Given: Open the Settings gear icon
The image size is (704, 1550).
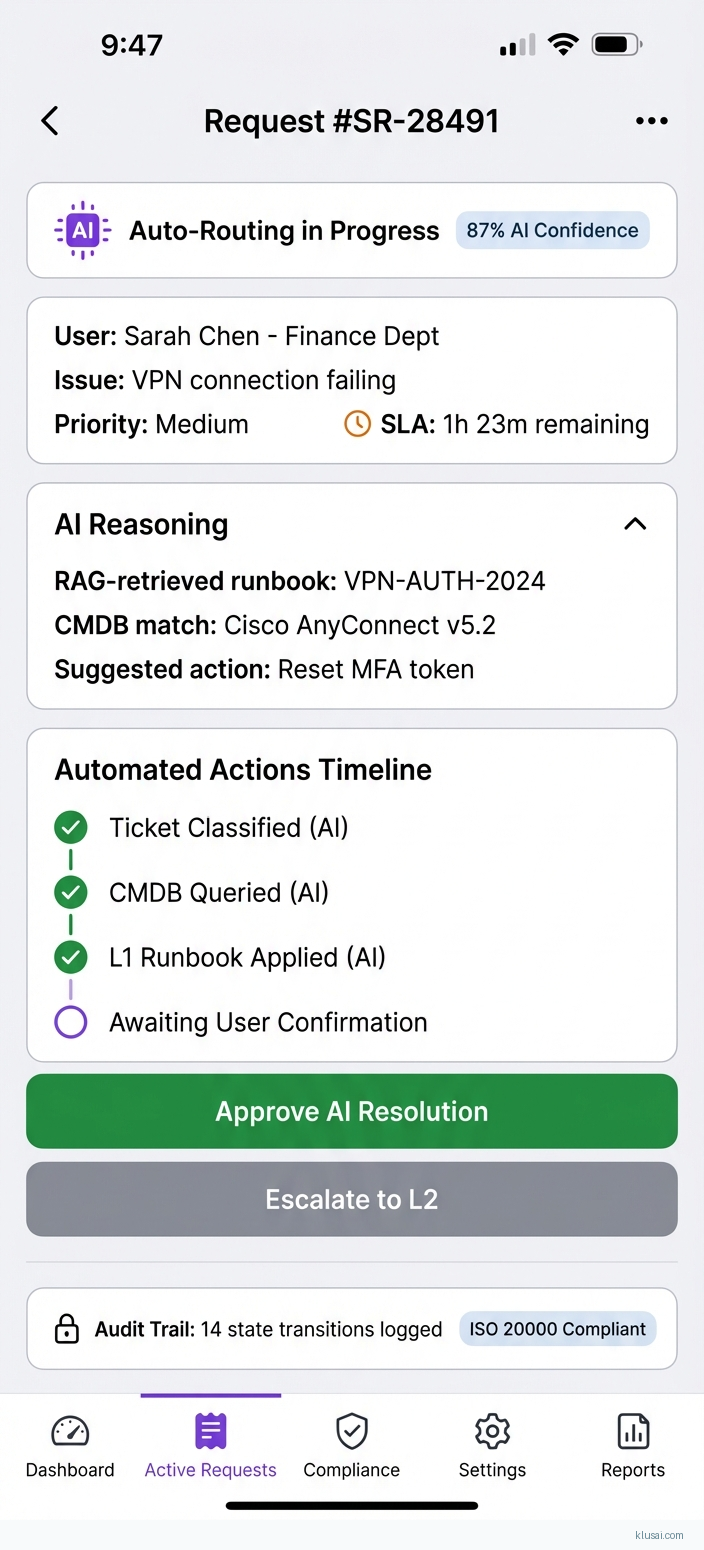Looking at the screenshot, I should coord(492,1432).
